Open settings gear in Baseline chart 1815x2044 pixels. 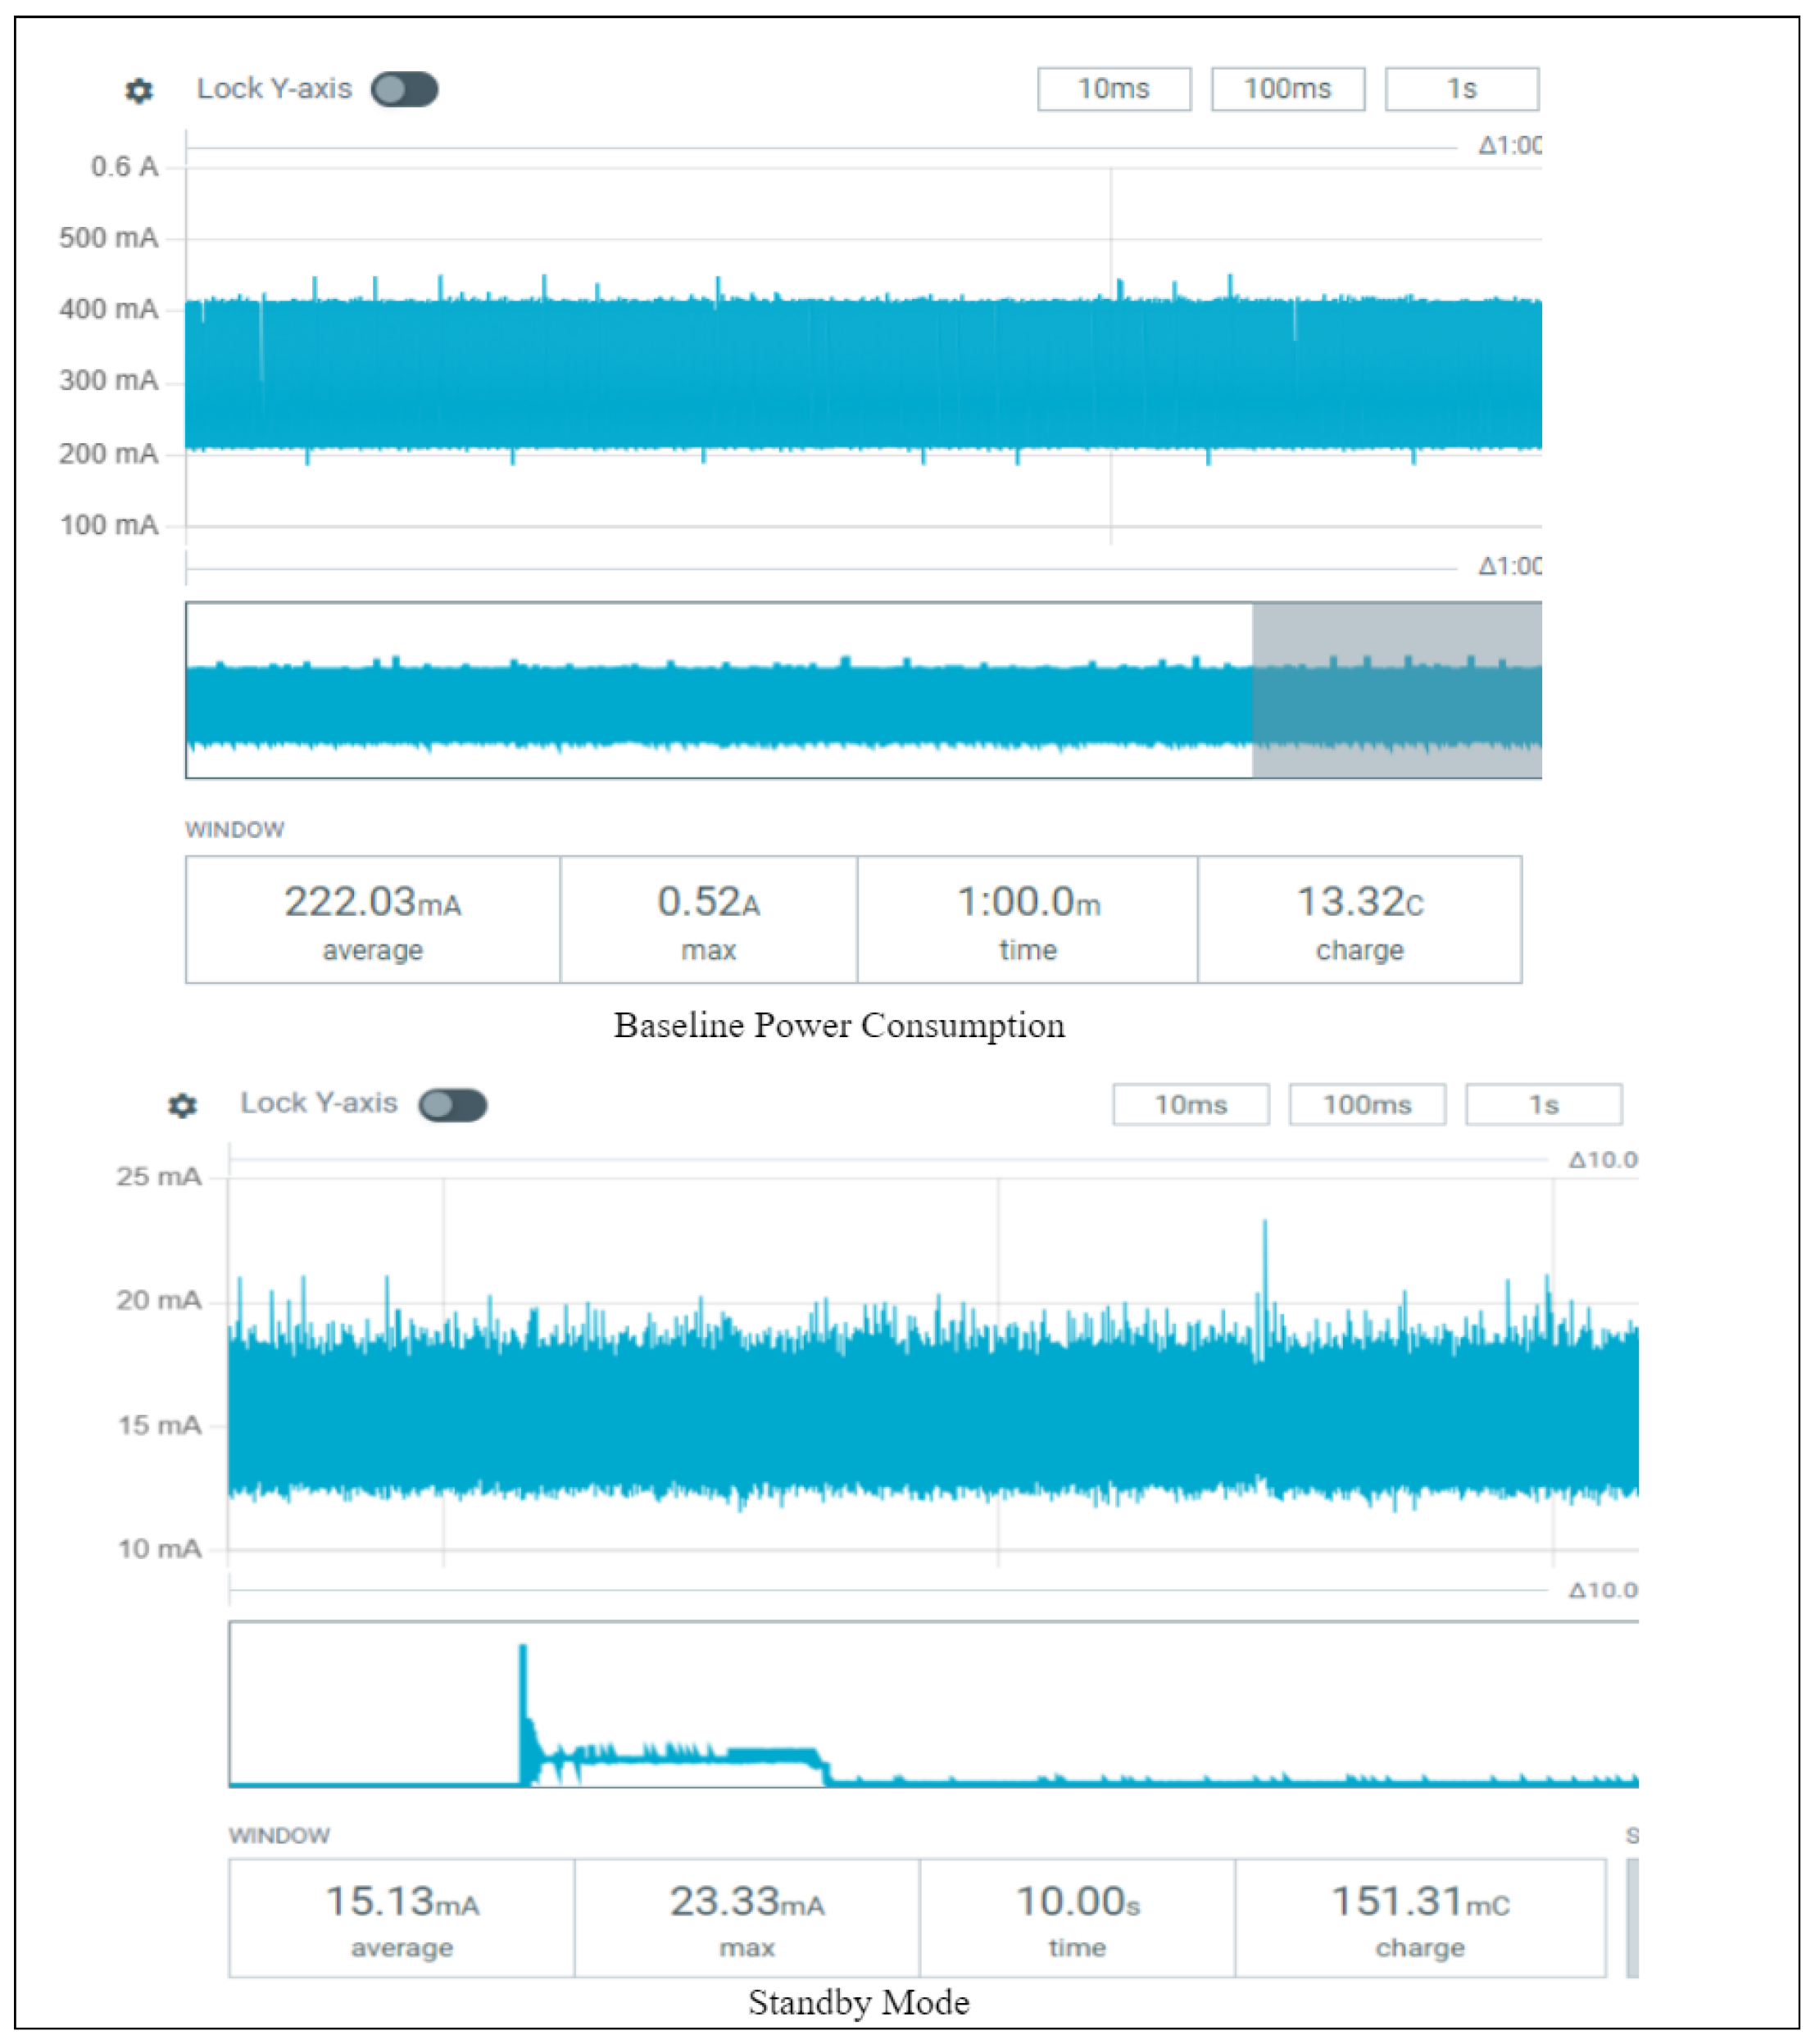(139, 91)
